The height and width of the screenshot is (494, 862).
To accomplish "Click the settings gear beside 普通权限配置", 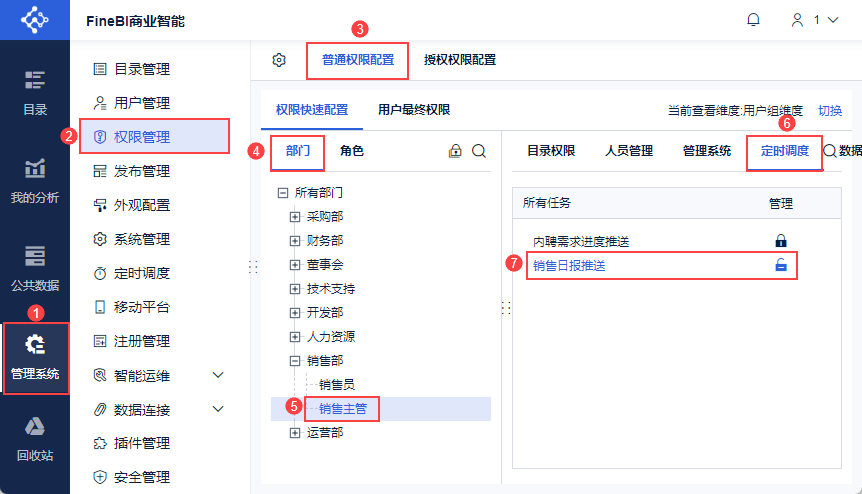I will pyautogui.click(x=279, y=60).
